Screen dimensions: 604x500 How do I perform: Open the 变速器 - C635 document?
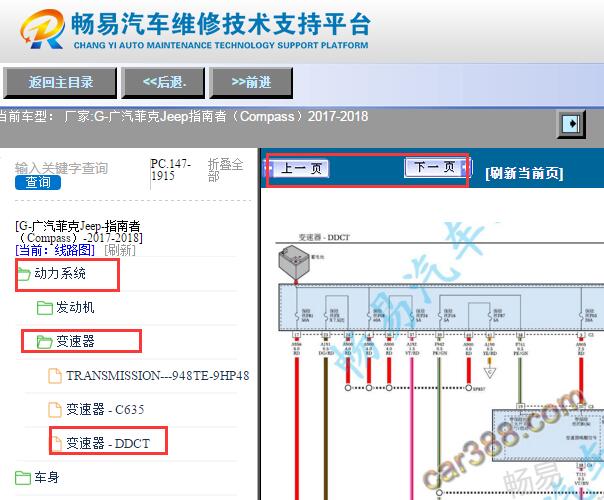[105, 409]
